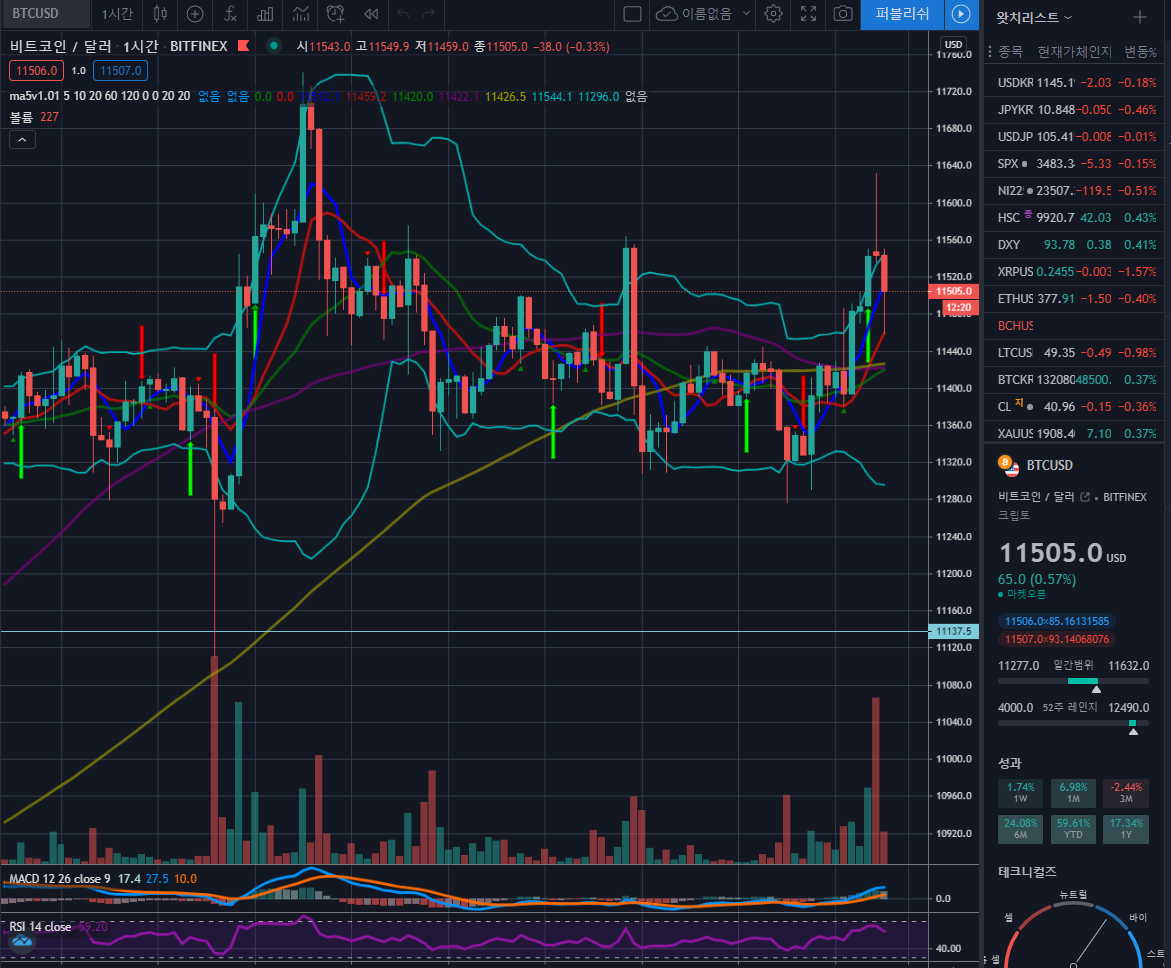
Task: Click the red sell price 11506.0 button
Action: pos(37,71)
